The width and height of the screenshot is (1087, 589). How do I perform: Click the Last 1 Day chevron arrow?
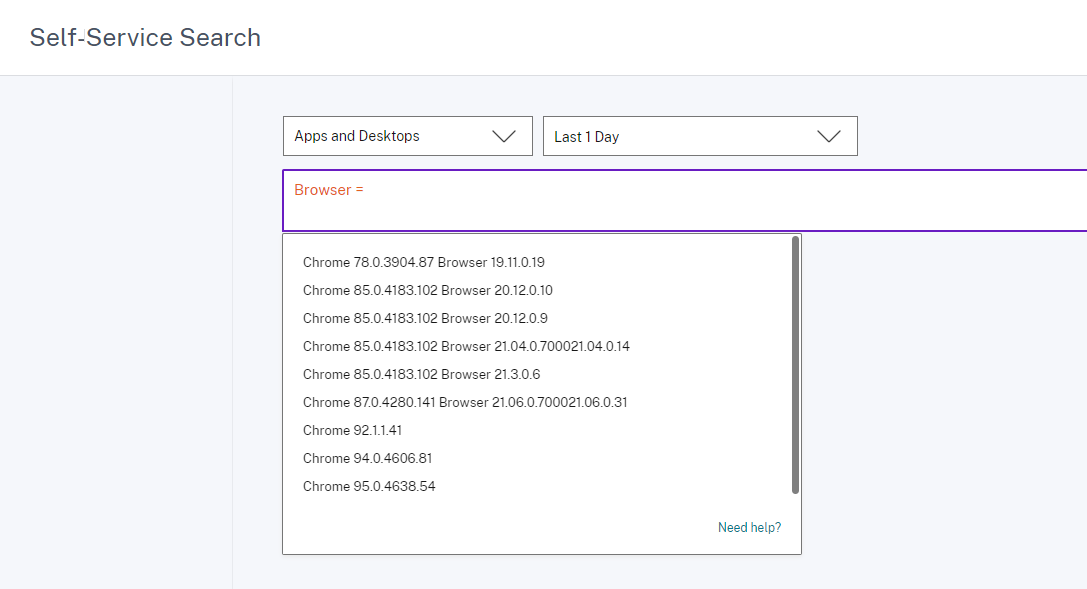pos(828,137)
